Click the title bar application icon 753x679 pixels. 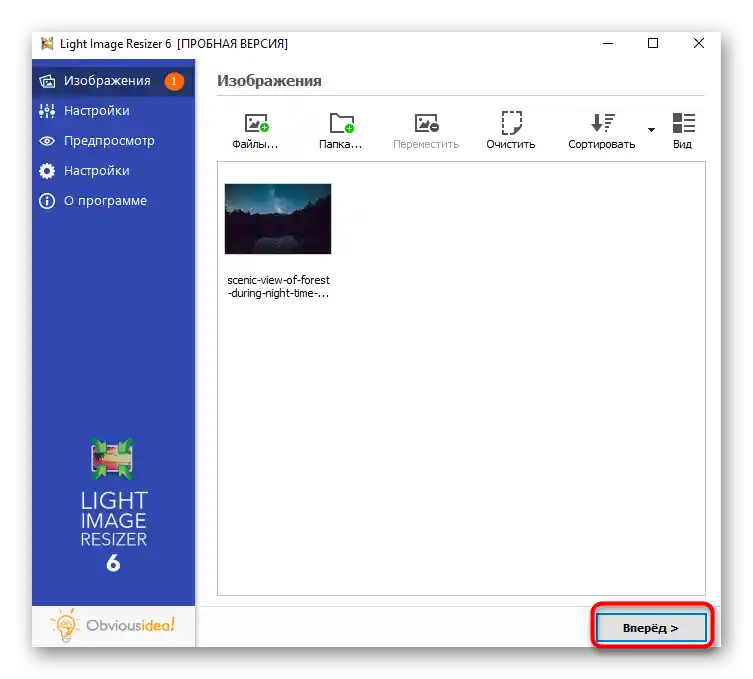[47, 44]
